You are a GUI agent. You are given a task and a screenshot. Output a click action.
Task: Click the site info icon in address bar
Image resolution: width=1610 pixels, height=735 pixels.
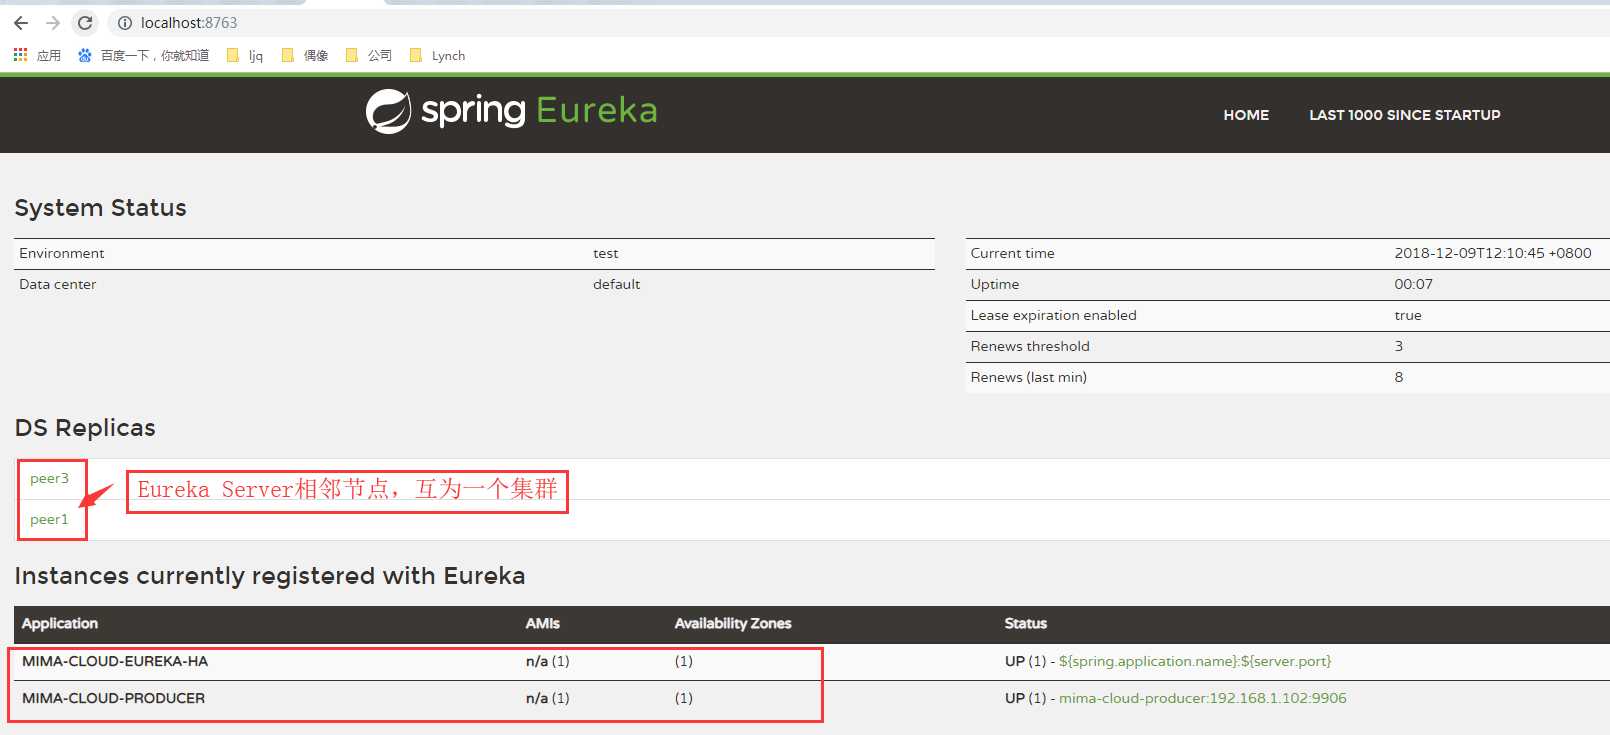(125, 23)
